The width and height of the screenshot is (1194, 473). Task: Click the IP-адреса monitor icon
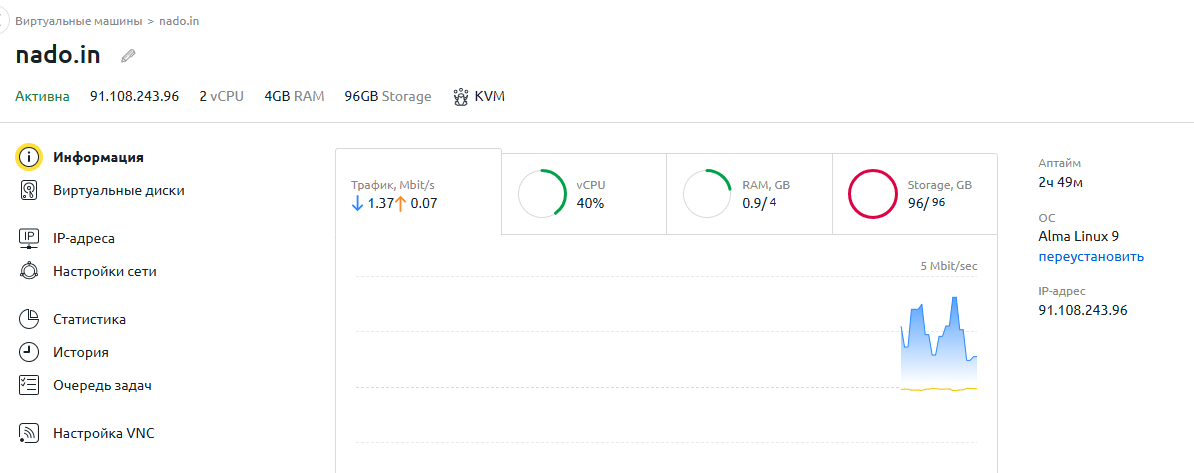click(30, 238)
